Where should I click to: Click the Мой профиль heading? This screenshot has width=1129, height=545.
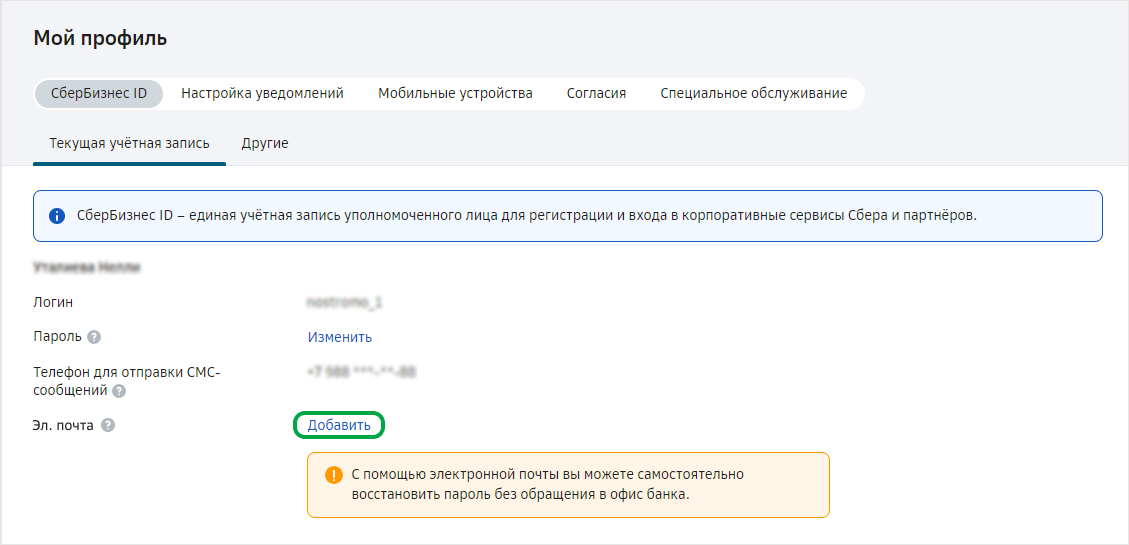[x=100, y=39]
